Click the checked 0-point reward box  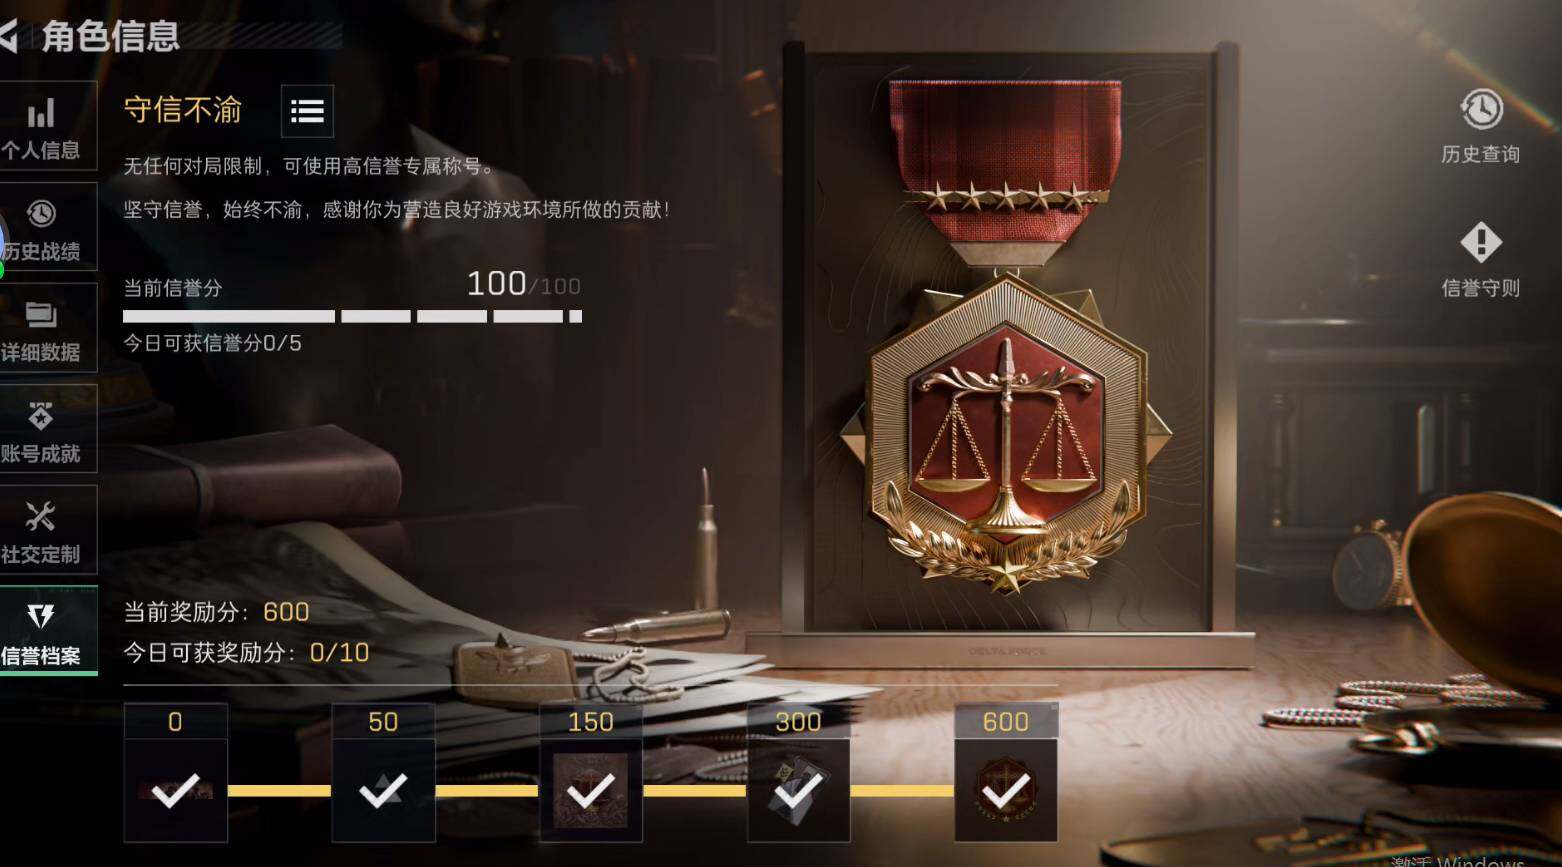pos(175,773)
